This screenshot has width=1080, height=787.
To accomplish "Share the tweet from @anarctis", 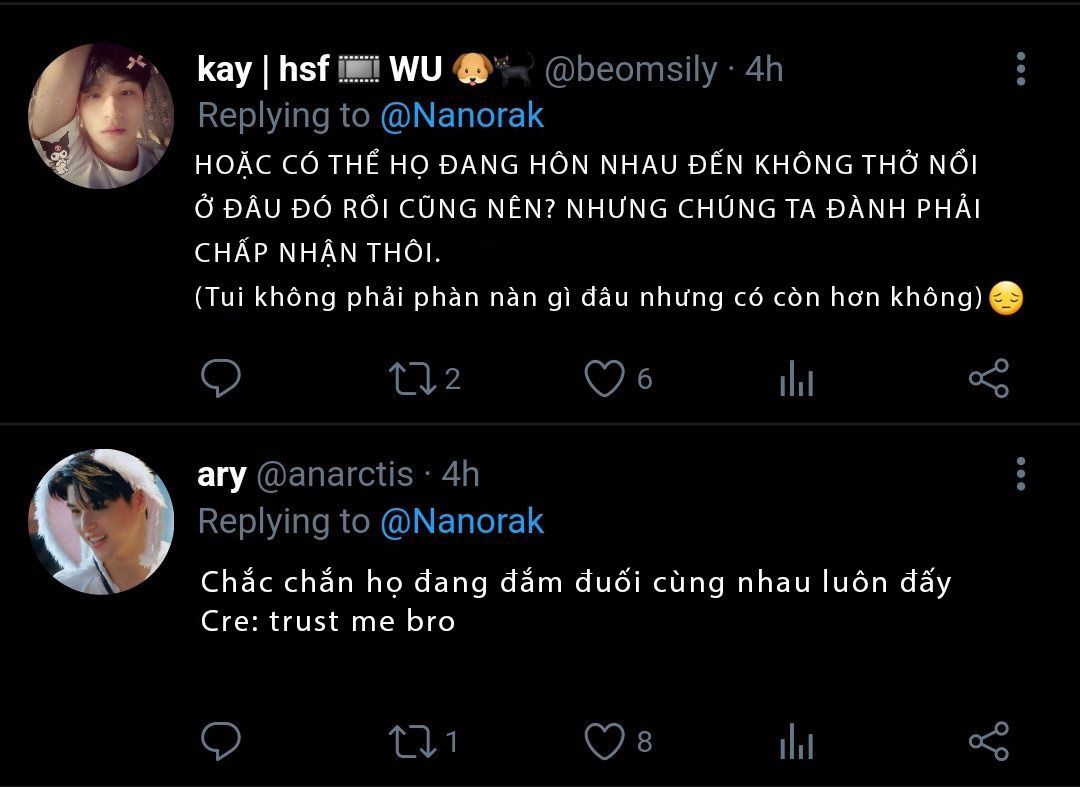I will (988, 742).
